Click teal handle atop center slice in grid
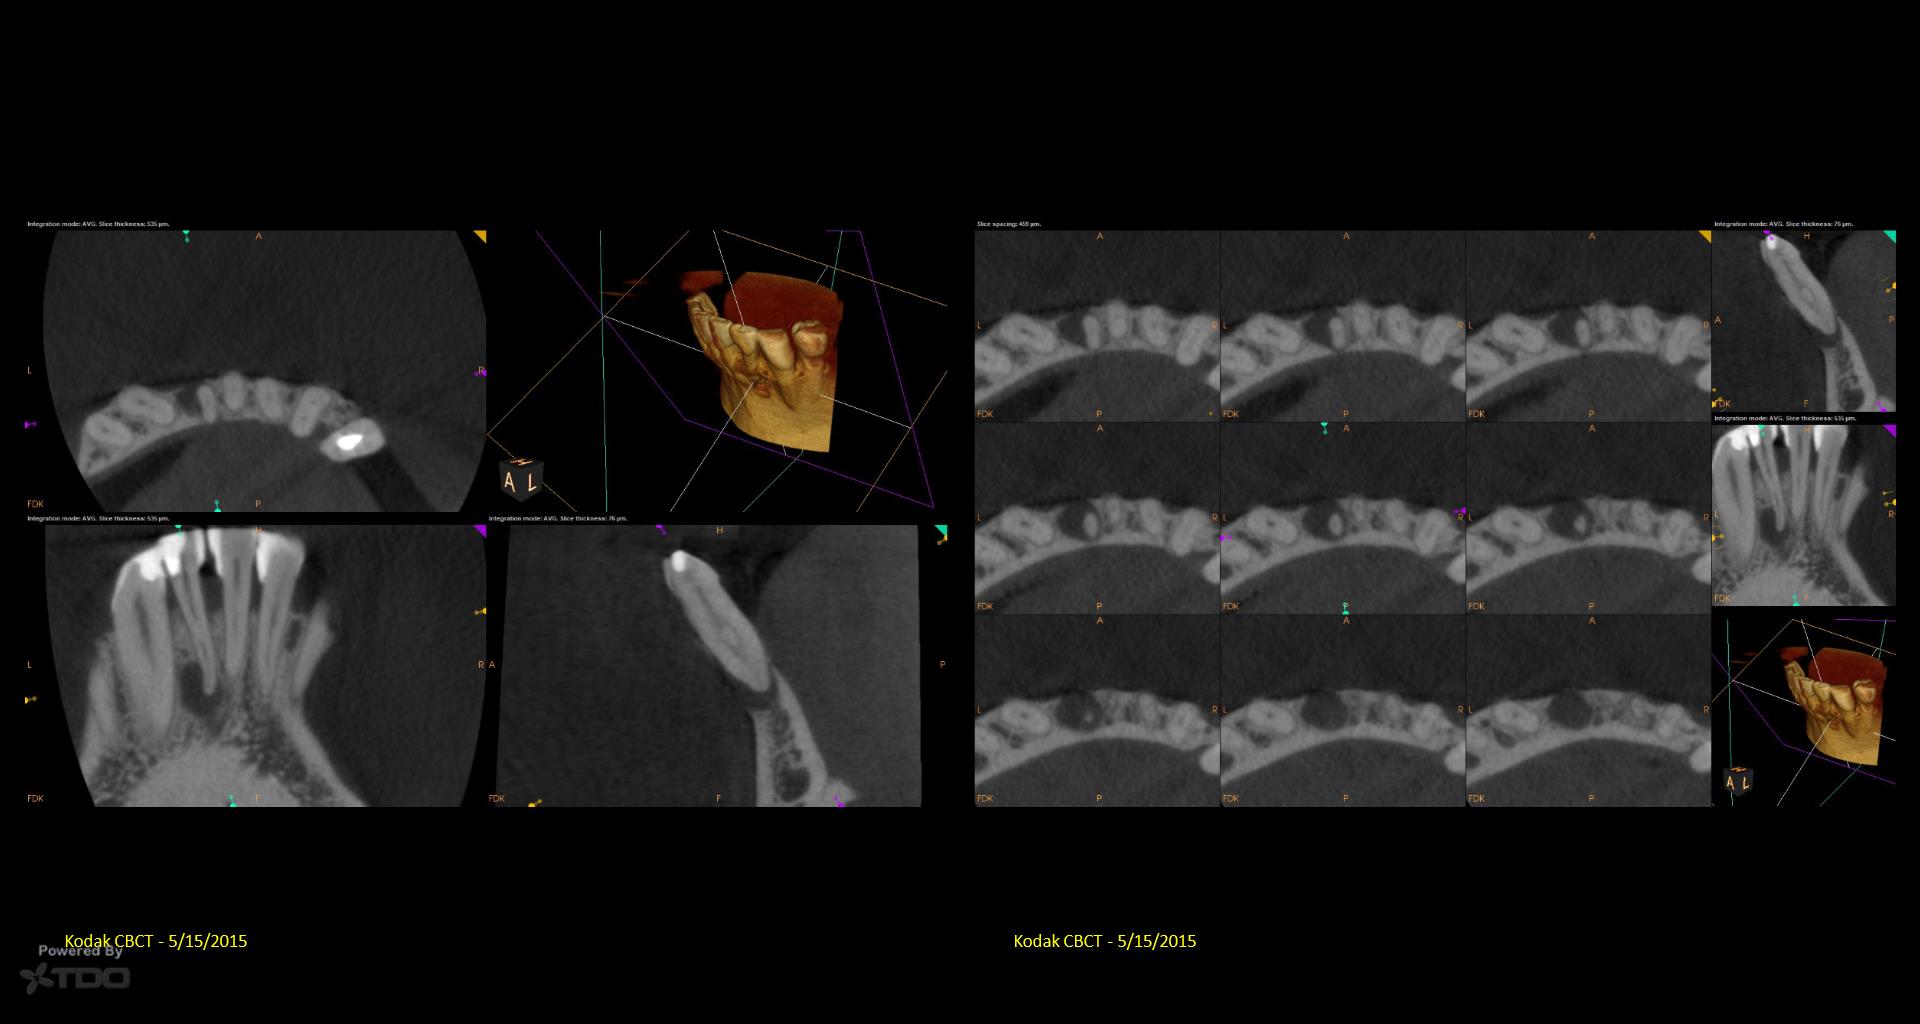 [1324, 428]
